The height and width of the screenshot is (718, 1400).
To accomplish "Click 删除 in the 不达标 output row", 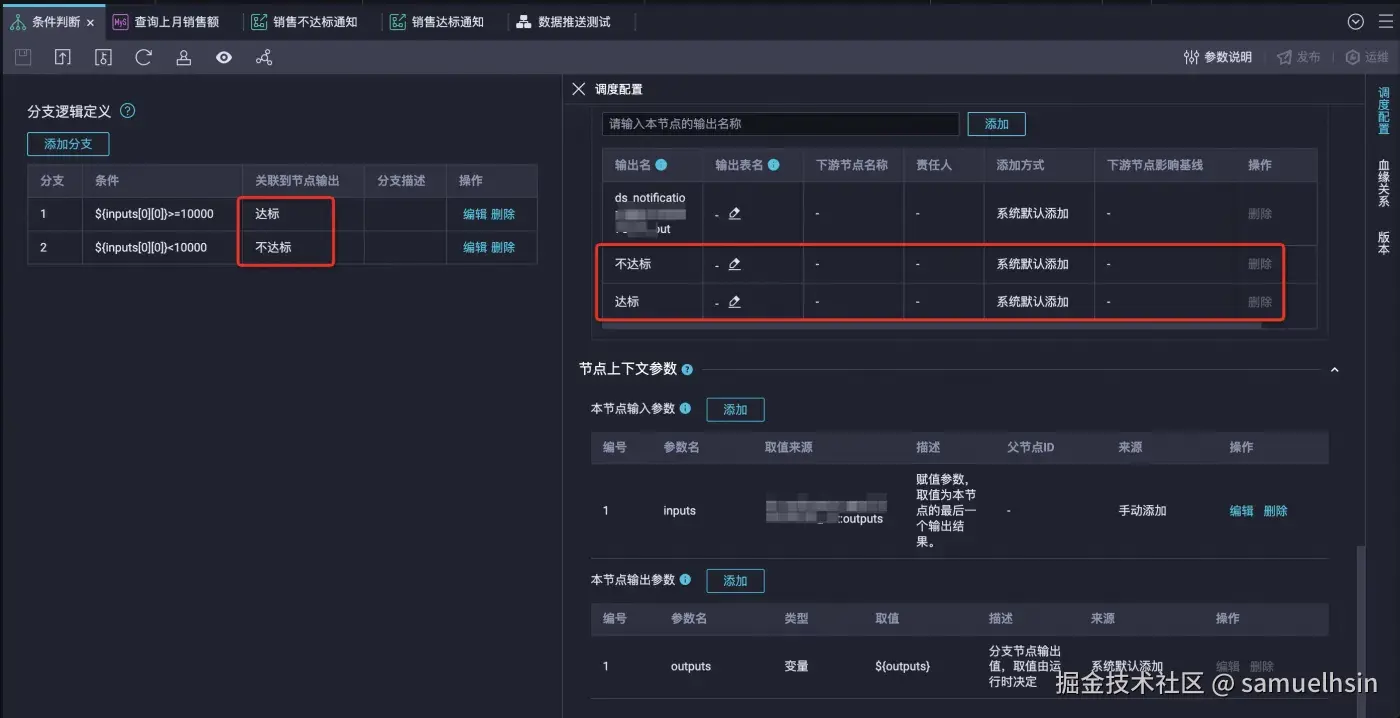I will point(1260,264).
